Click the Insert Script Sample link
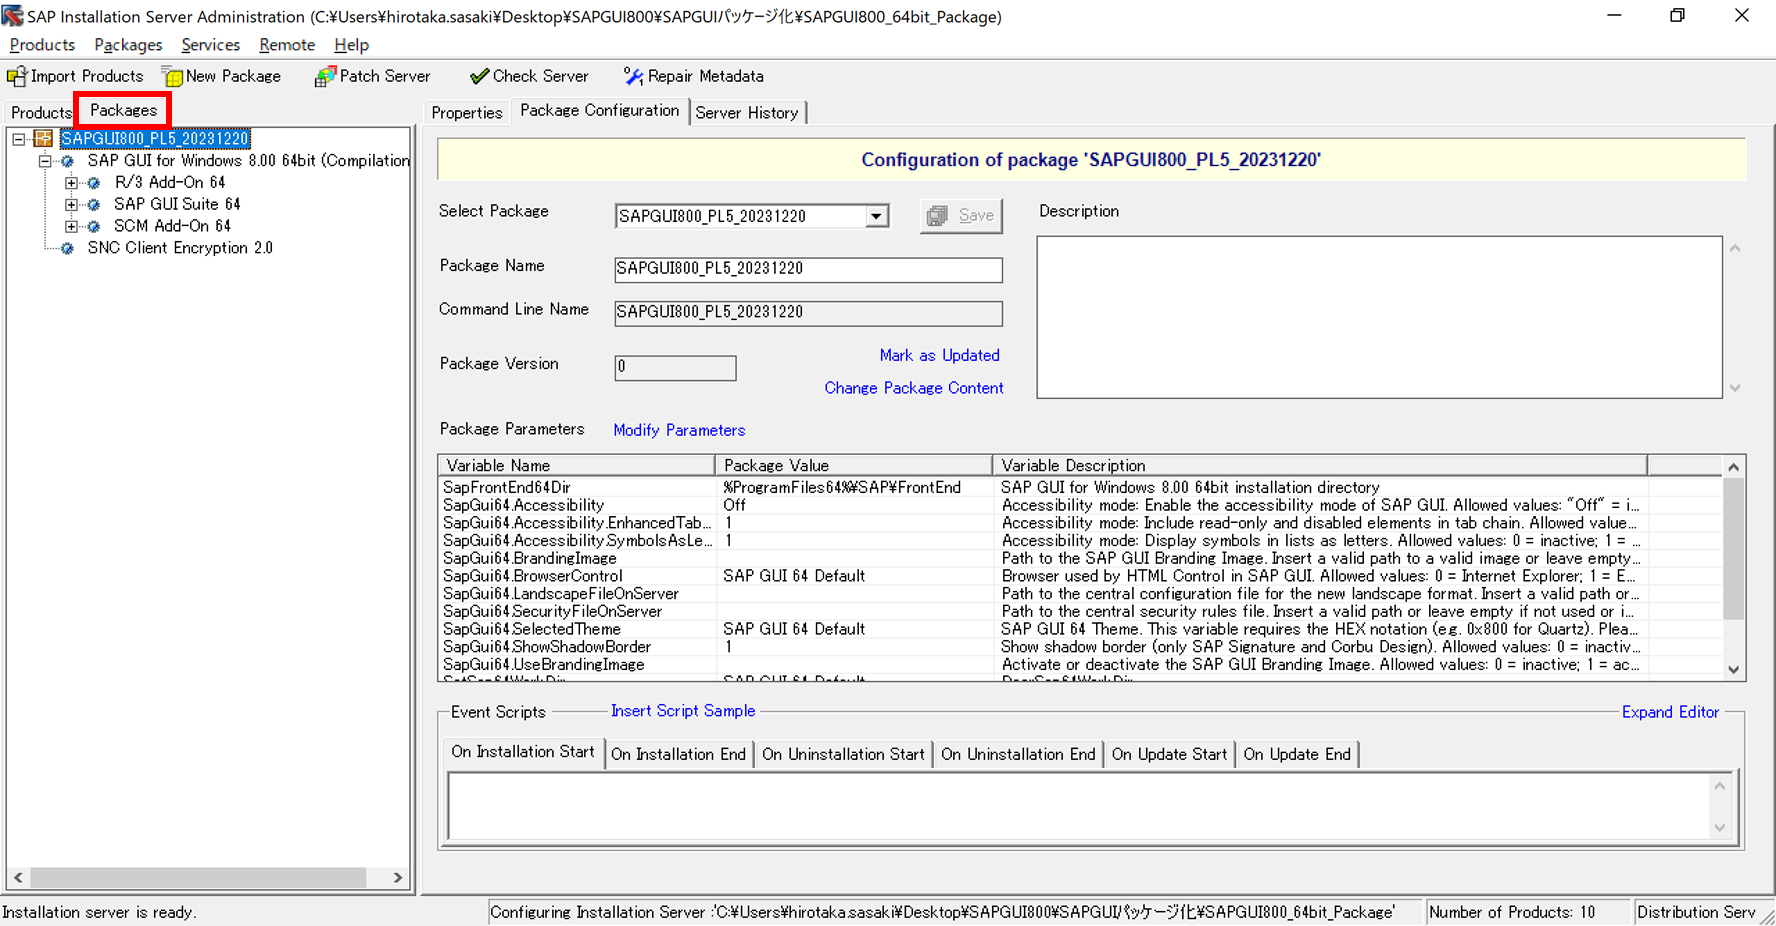 click(x=683, y=711)
